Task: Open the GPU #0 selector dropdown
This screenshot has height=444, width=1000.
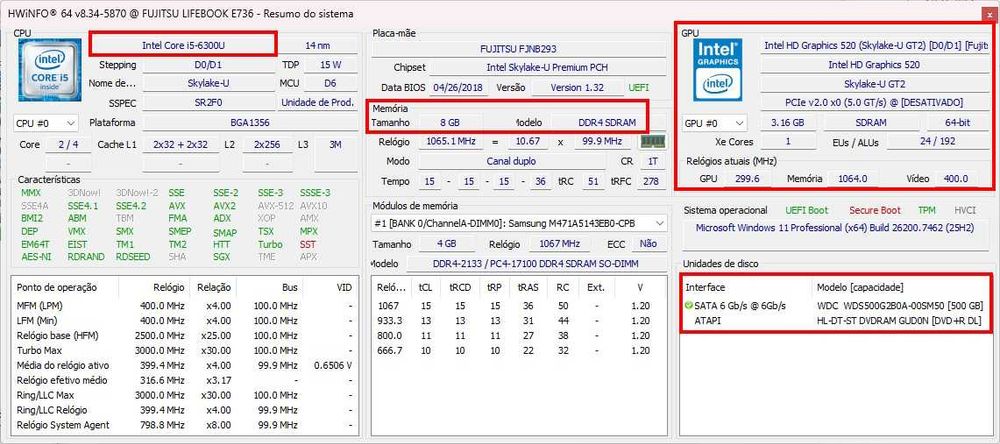Action: [x=715, y=122]
